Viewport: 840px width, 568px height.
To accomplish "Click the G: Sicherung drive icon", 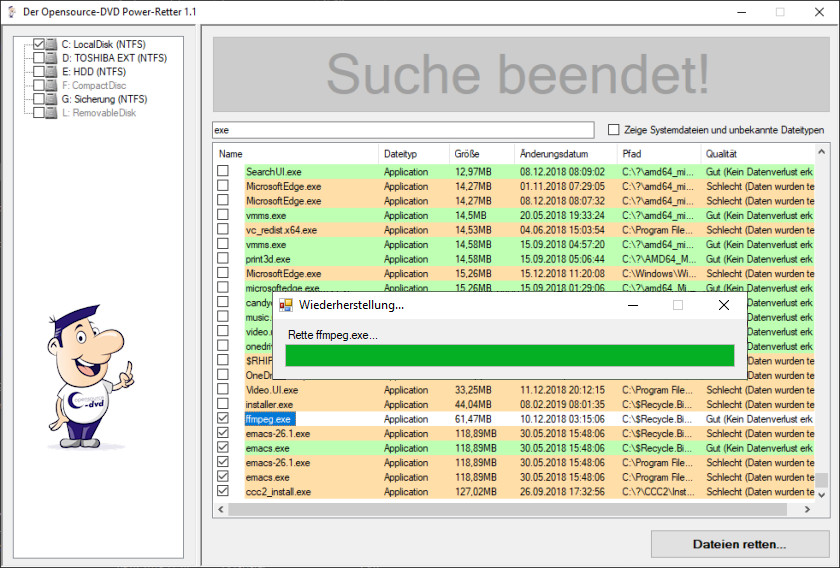I will pos(52,99).
